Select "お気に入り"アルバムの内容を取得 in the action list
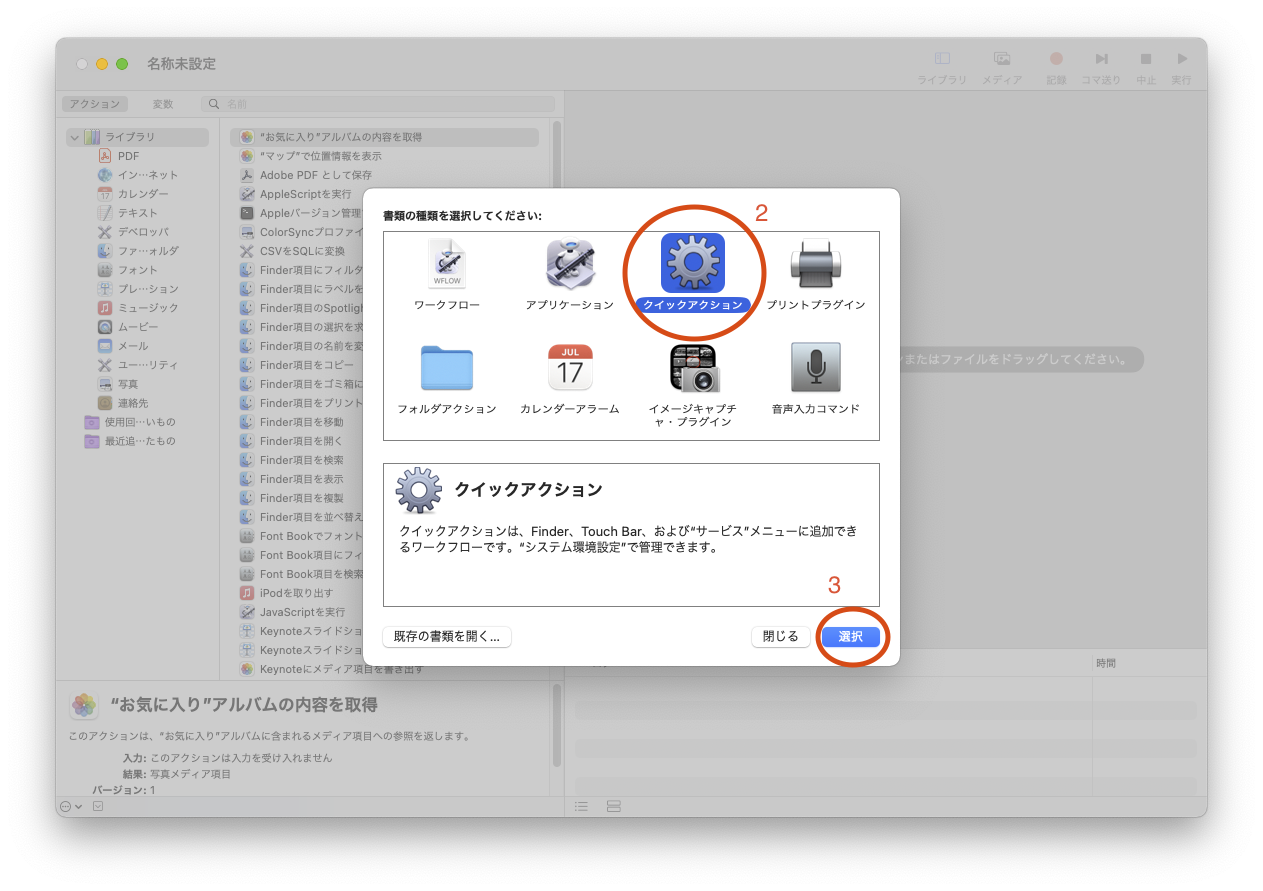 (384, 137)
